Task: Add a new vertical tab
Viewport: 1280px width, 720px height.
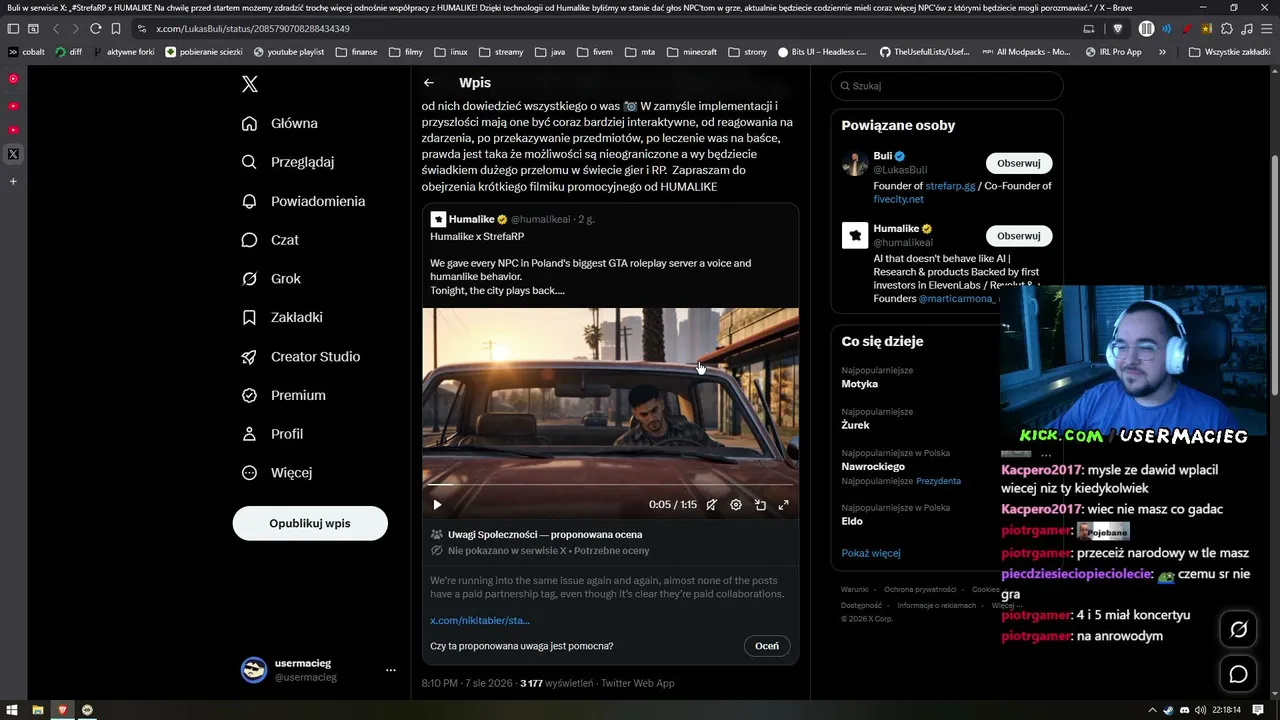Action: (x=13, y=182)
